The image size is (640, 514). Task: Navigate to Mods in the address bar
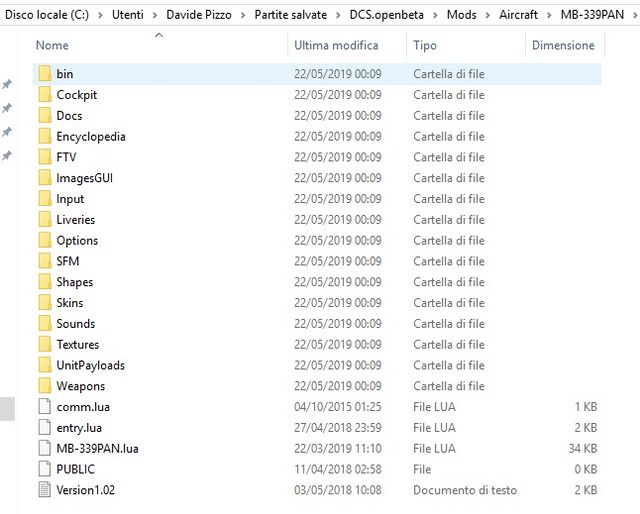point(462,15)
